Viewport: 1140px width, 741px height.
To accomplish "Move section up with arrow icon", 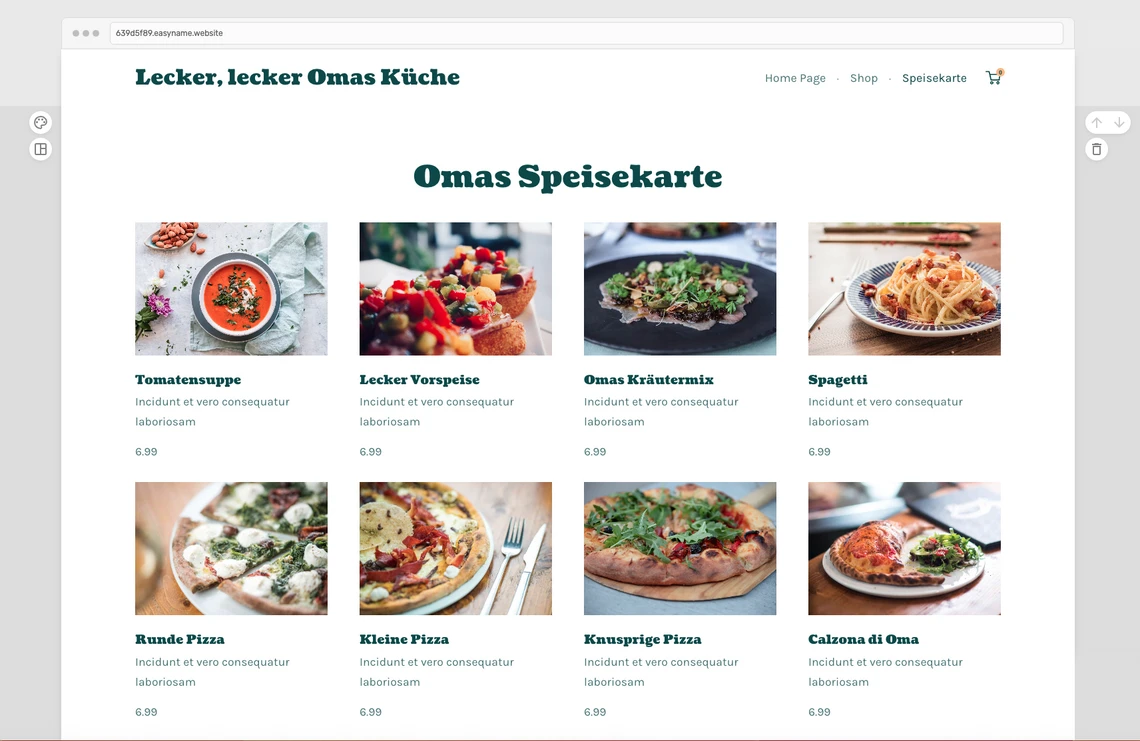I will pyautogui.click(x=1096, y=122).
